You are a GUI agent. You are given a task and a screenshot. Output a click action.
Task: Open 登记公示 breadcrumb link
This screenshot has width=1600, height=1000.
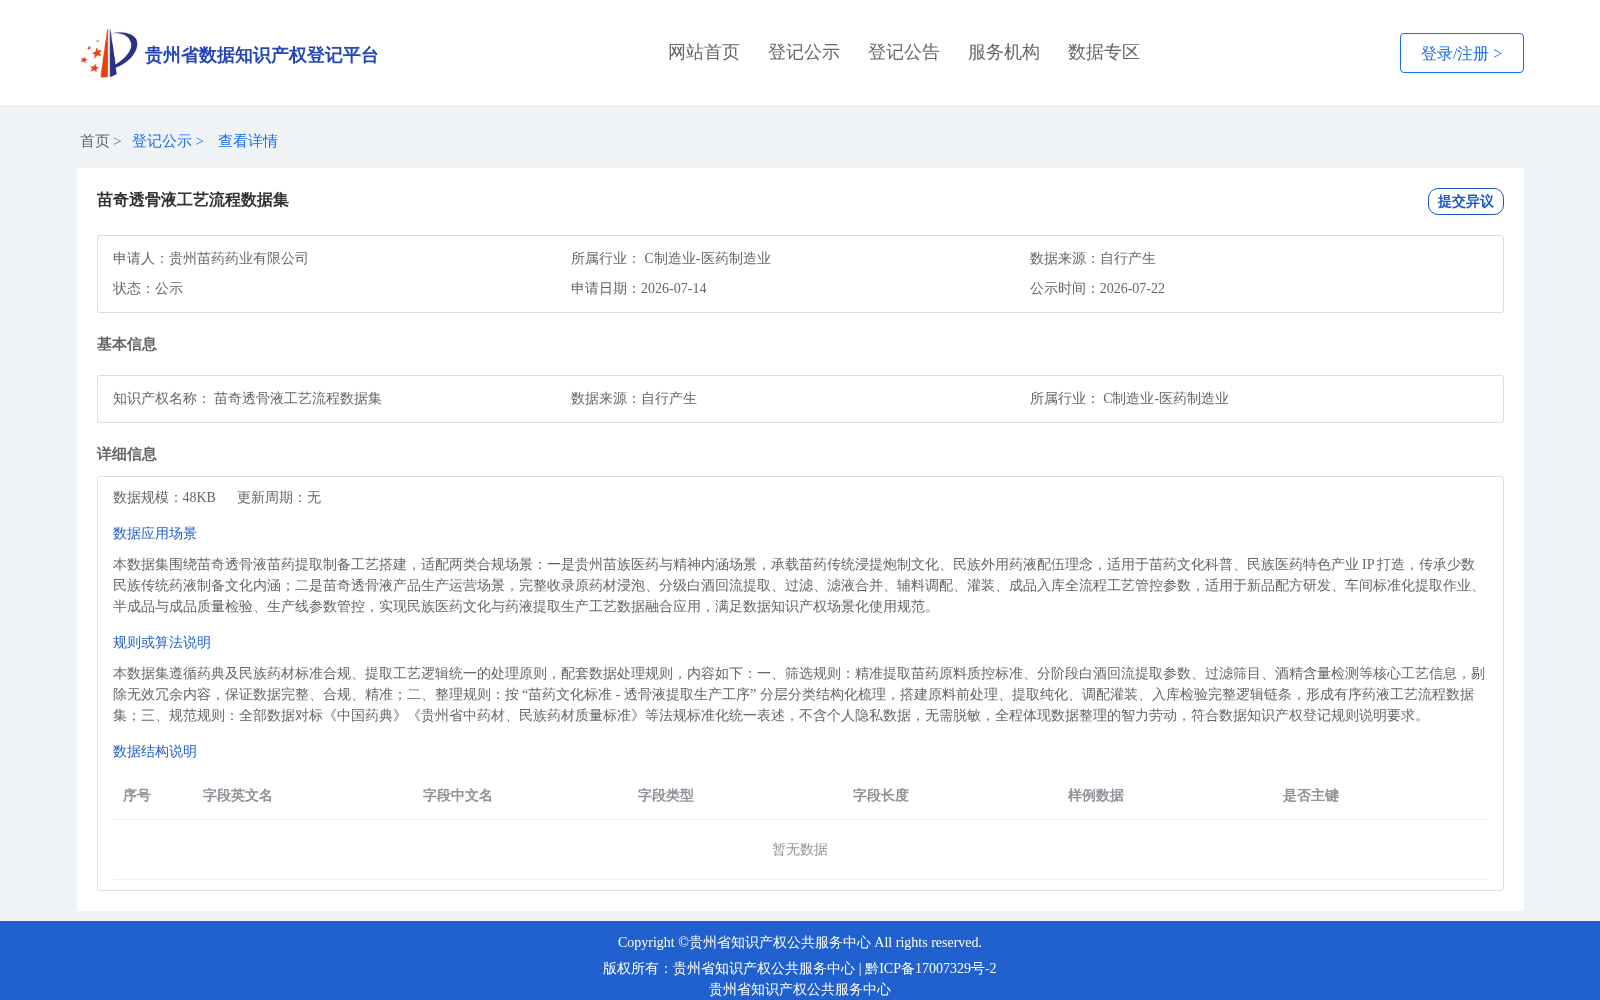[167, 141]
